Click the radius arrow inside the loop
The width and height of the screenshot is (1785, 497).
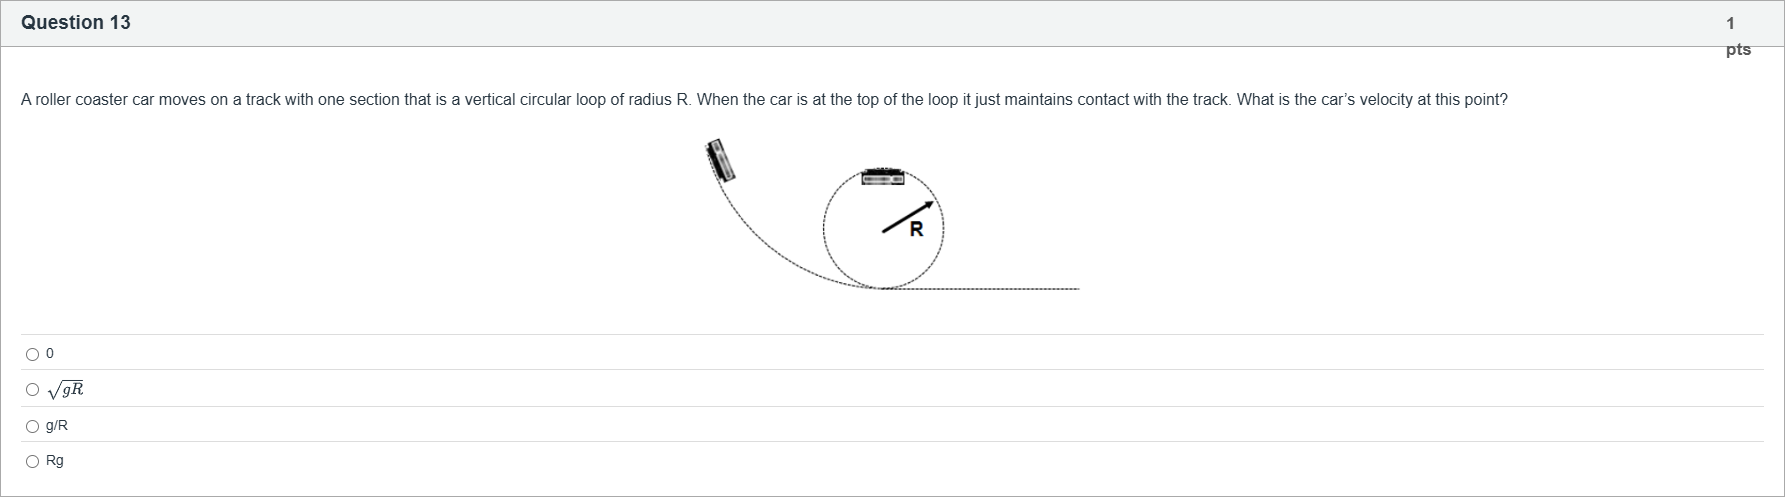pyautogui.click(x=907, y=217)
